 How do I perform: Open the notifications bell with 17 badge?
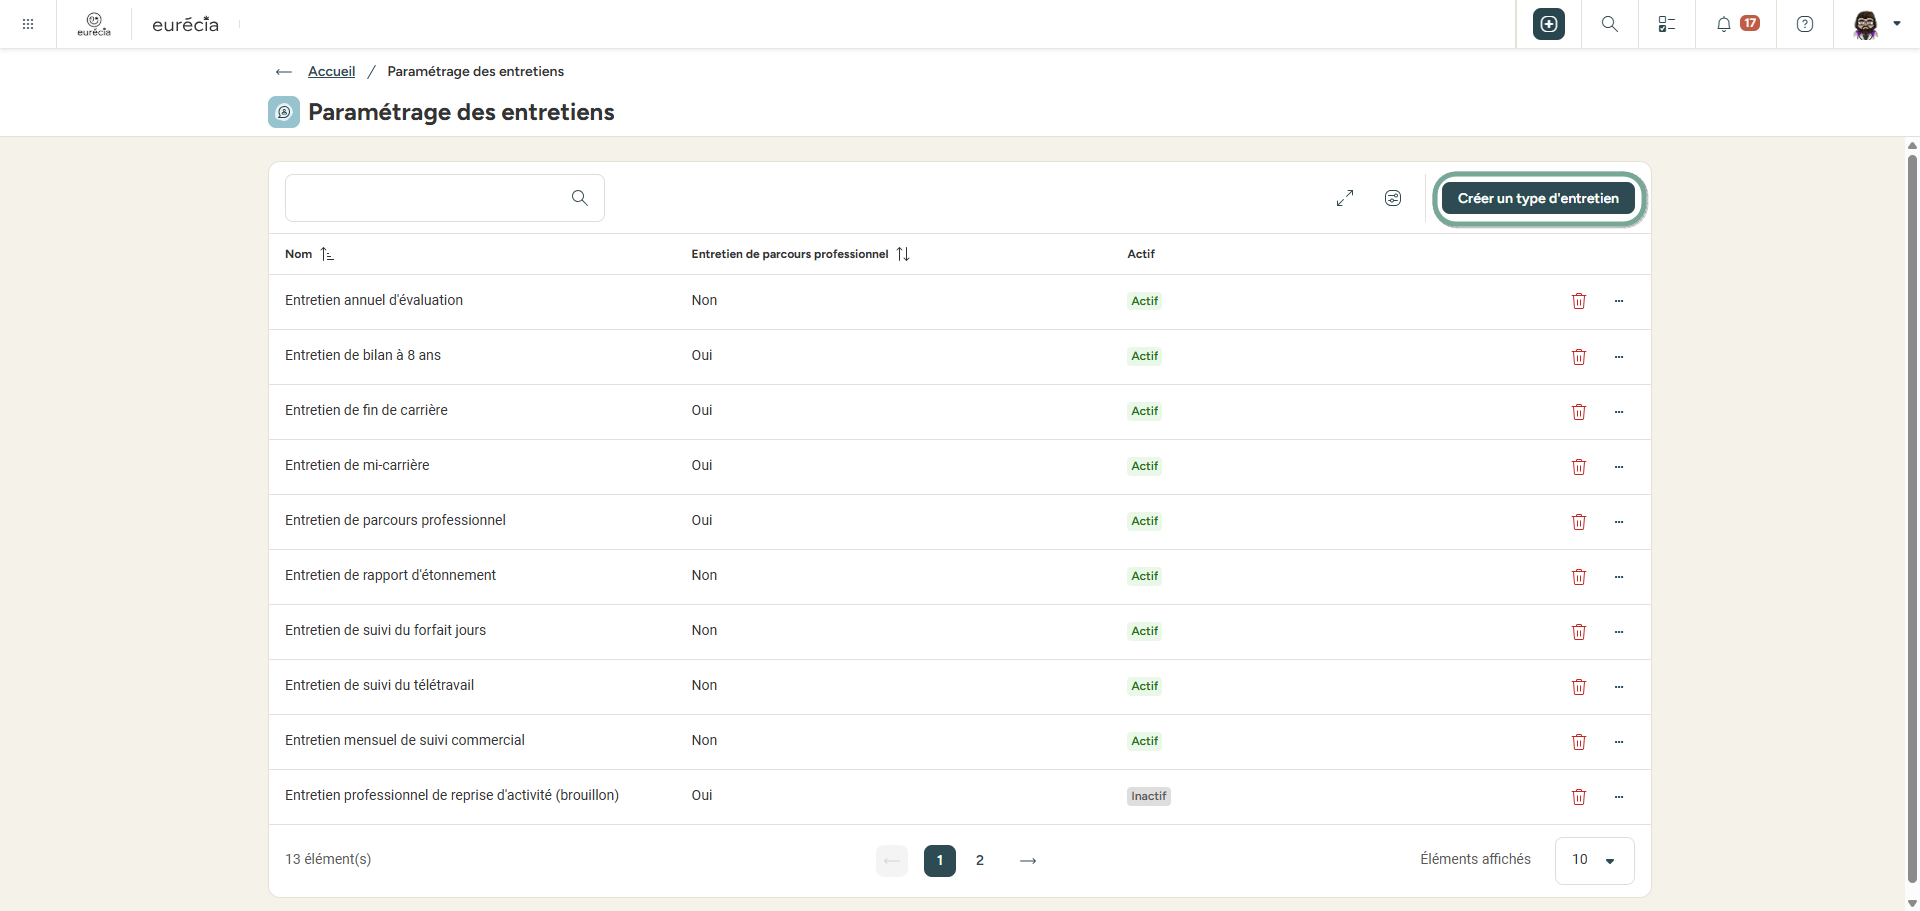pyautogui.click(x=1736, y=24)
